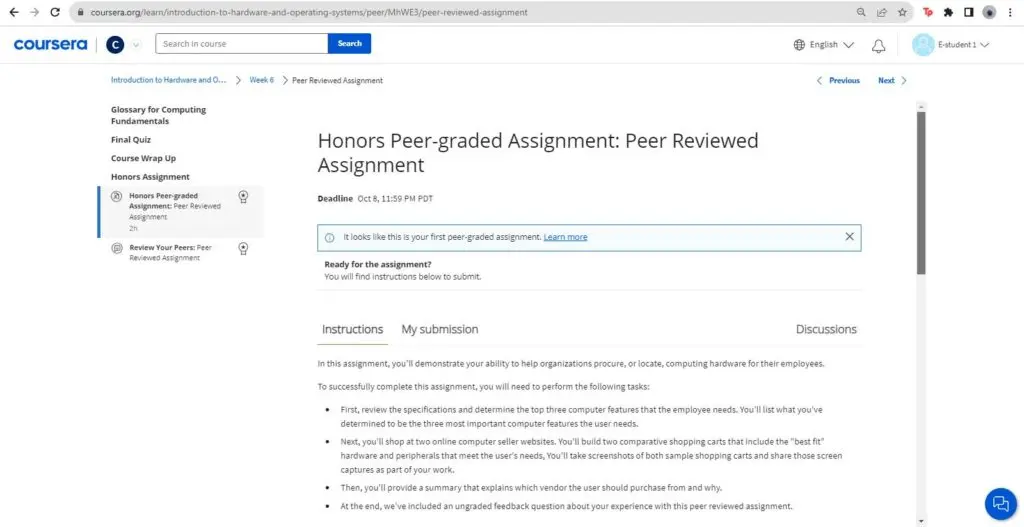
Task: Select Honors Peer-graded Assignment sidebar item
Action: pyautogui.click(x=181, y=212)
